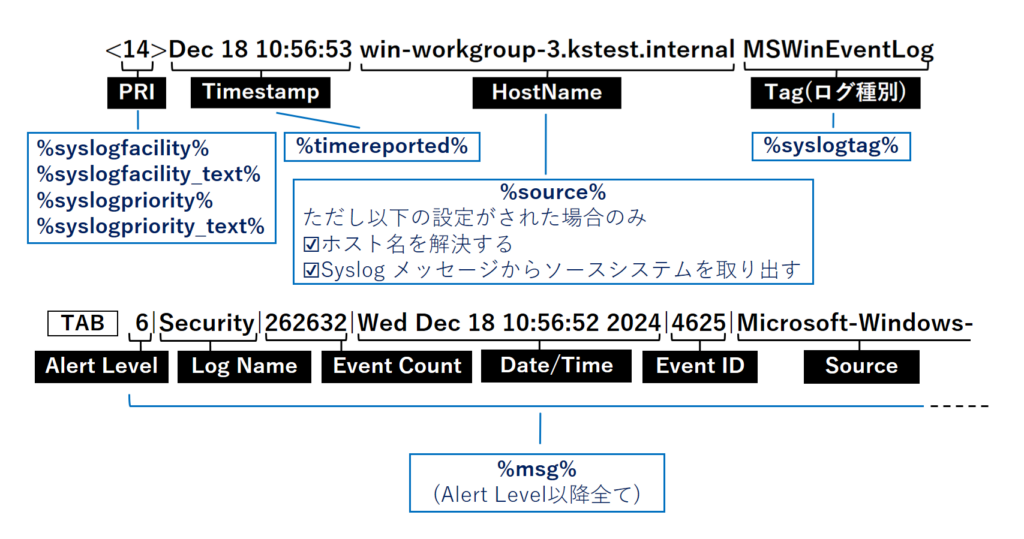Click the %msg% heading text

coord(537,469)
